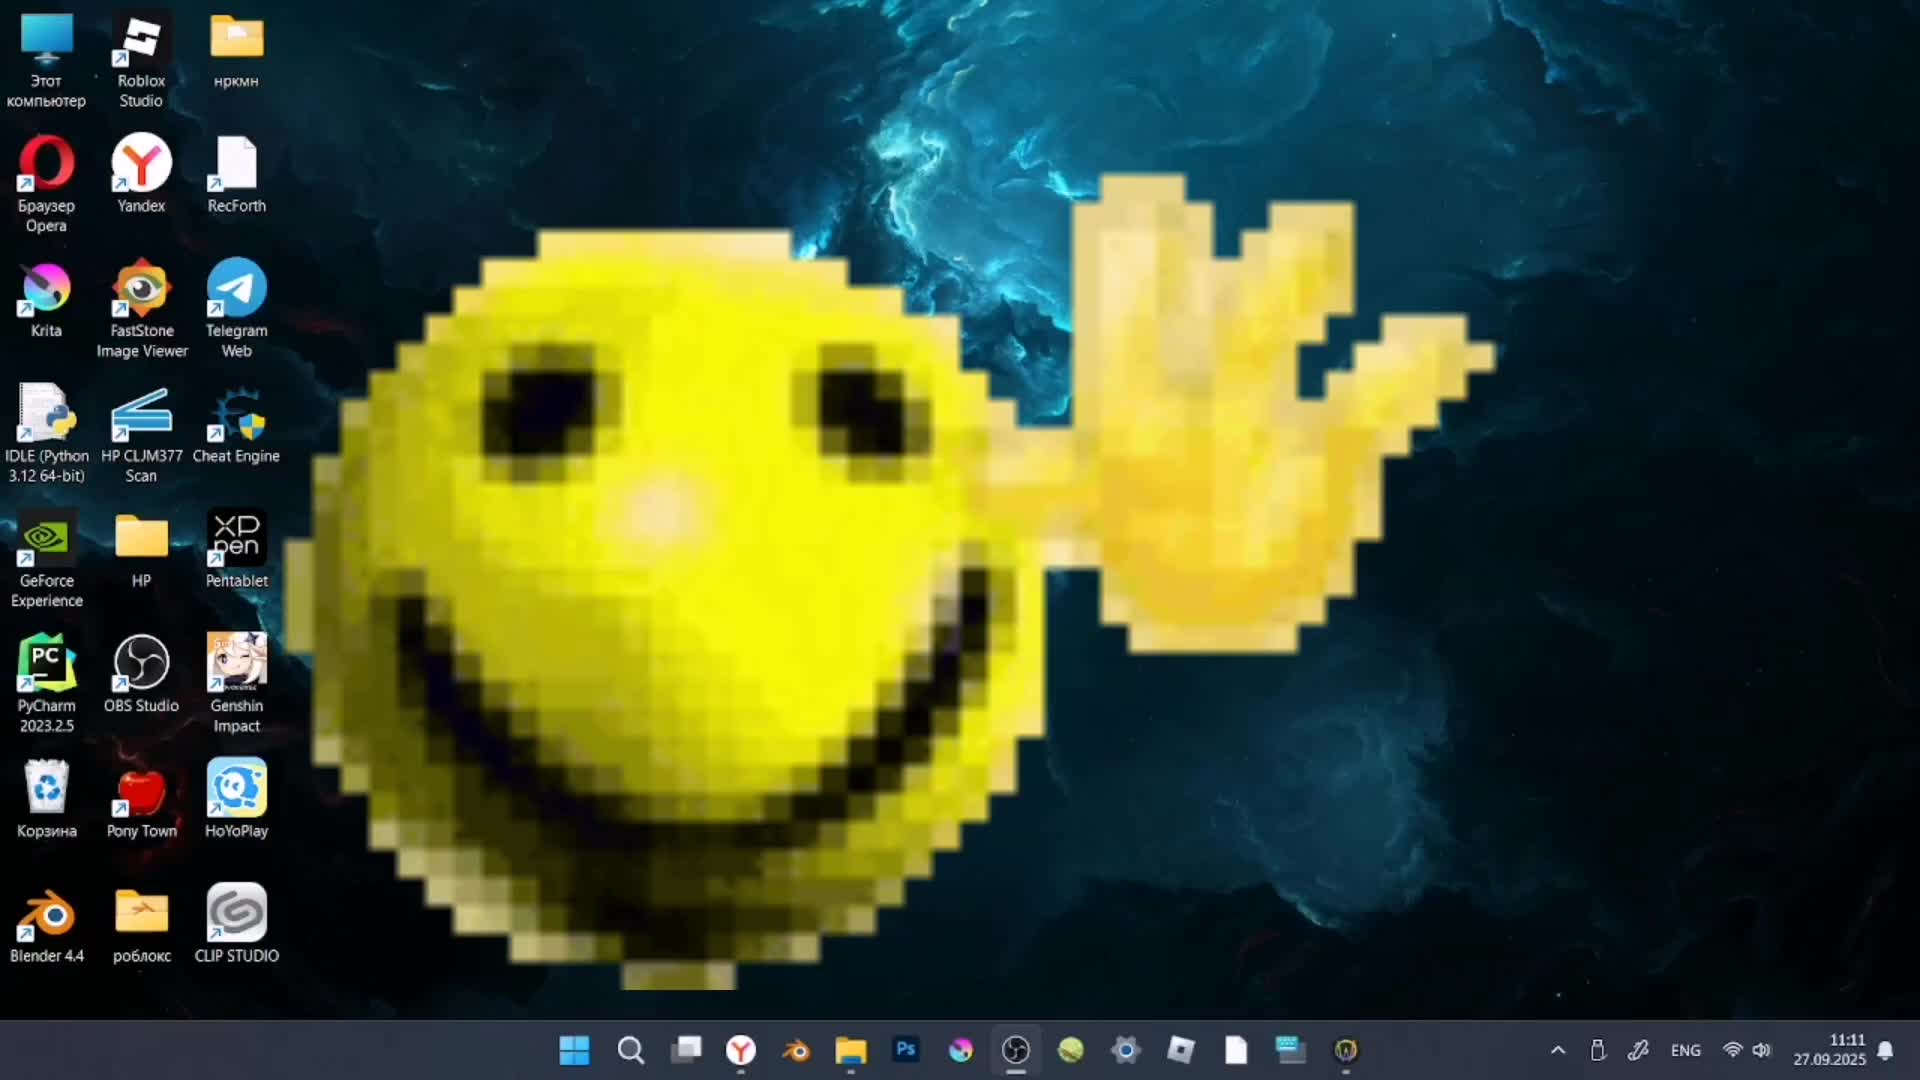
Task: Switch input language via ENG indicator
Action: [x=1686, y=1050]
